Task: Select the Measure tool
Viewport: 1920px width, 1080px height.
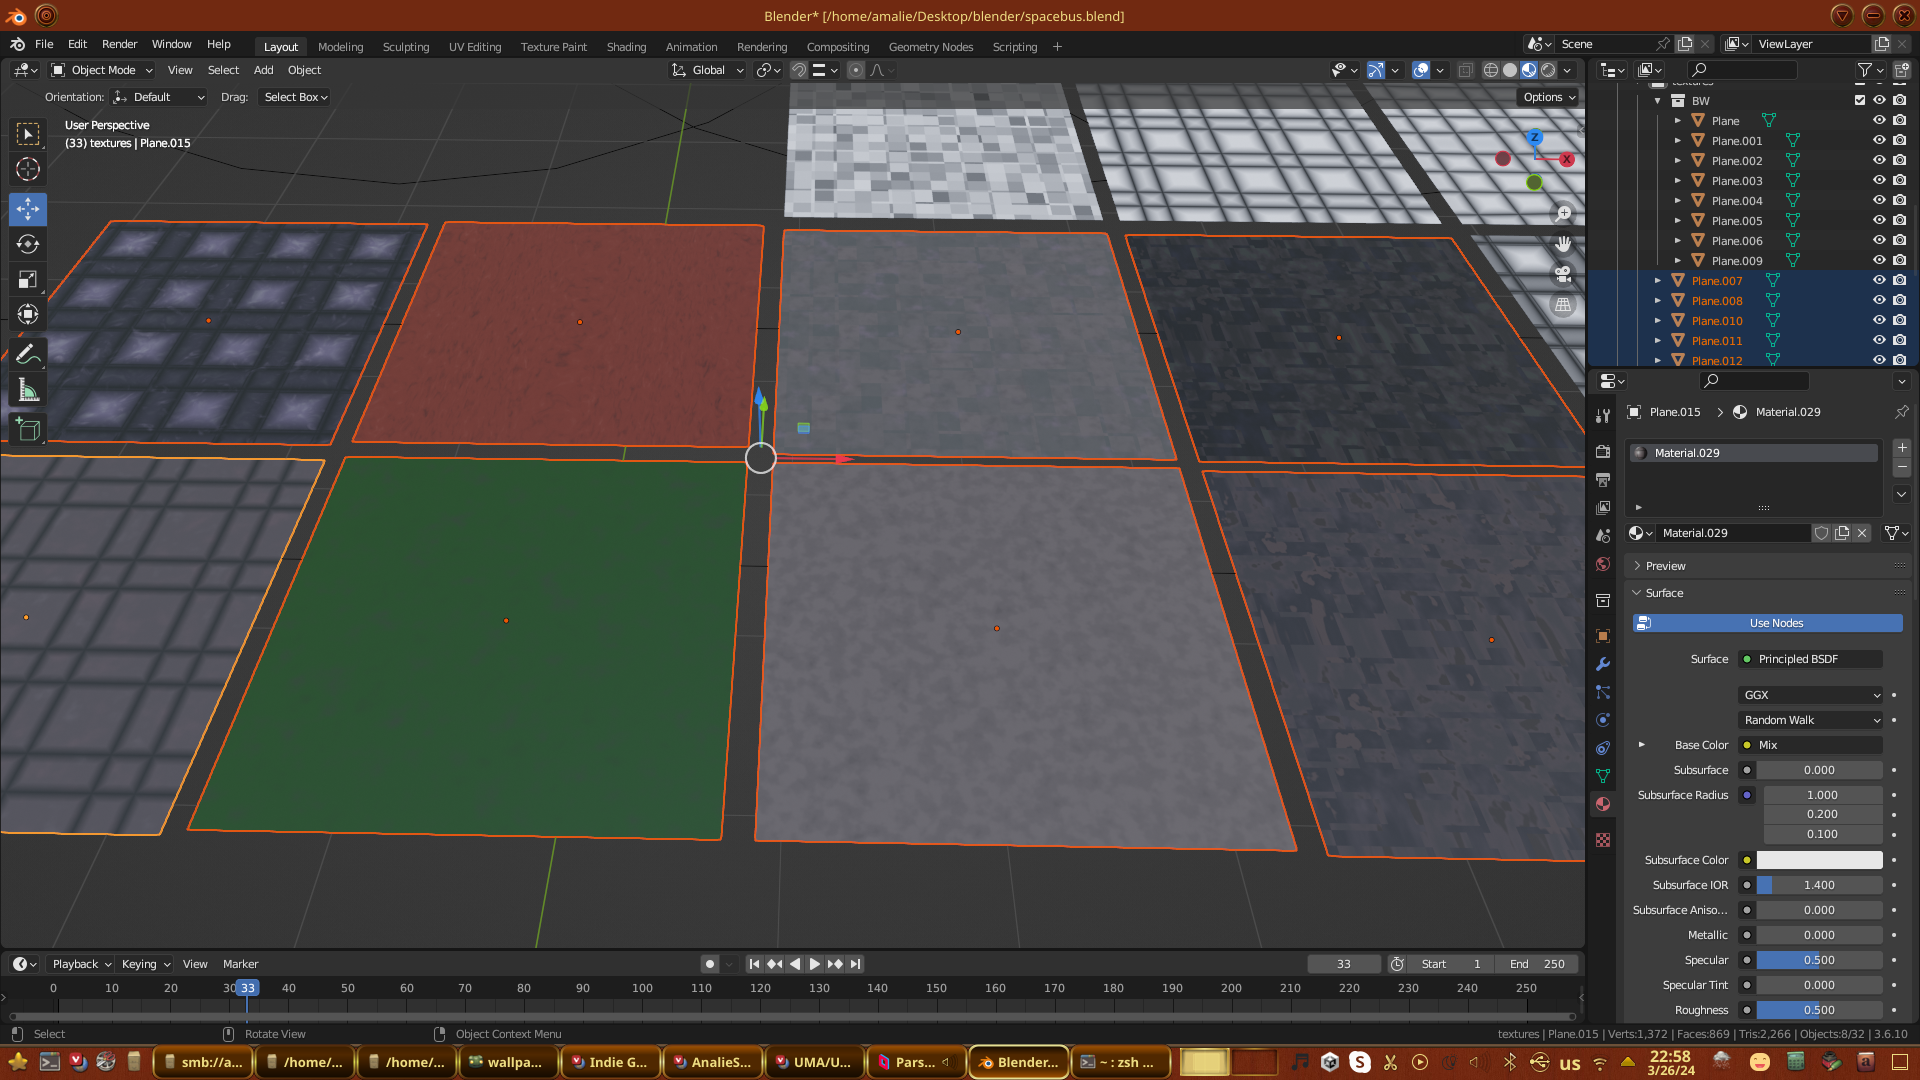Action: [x=28, y=391]
